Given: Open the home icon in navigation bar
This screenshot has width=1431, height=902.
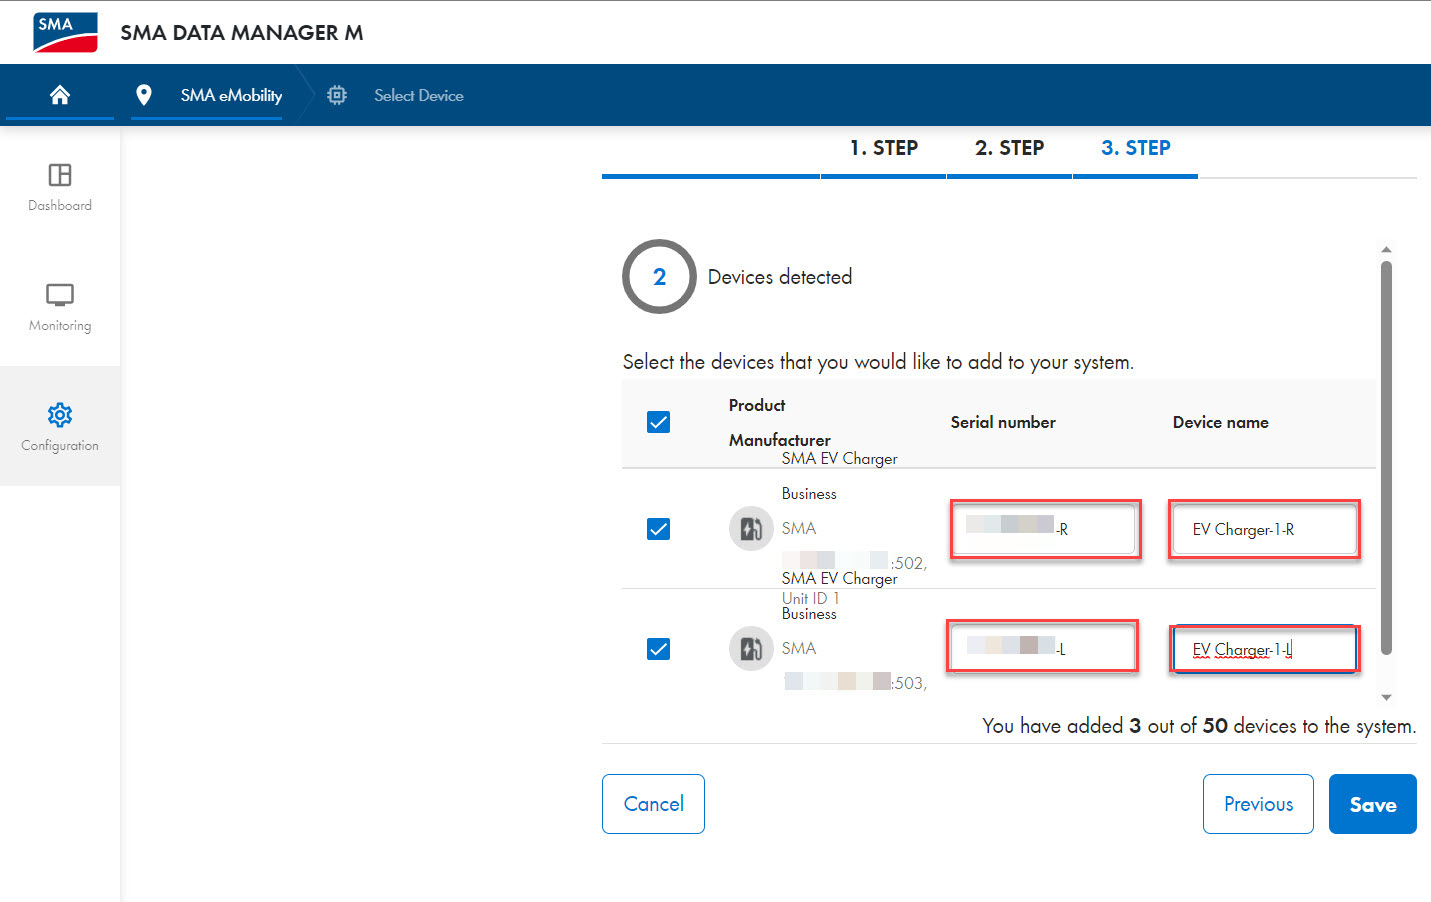Looking at the screenshot, I should pyautogui.click(x=60, y=95).
